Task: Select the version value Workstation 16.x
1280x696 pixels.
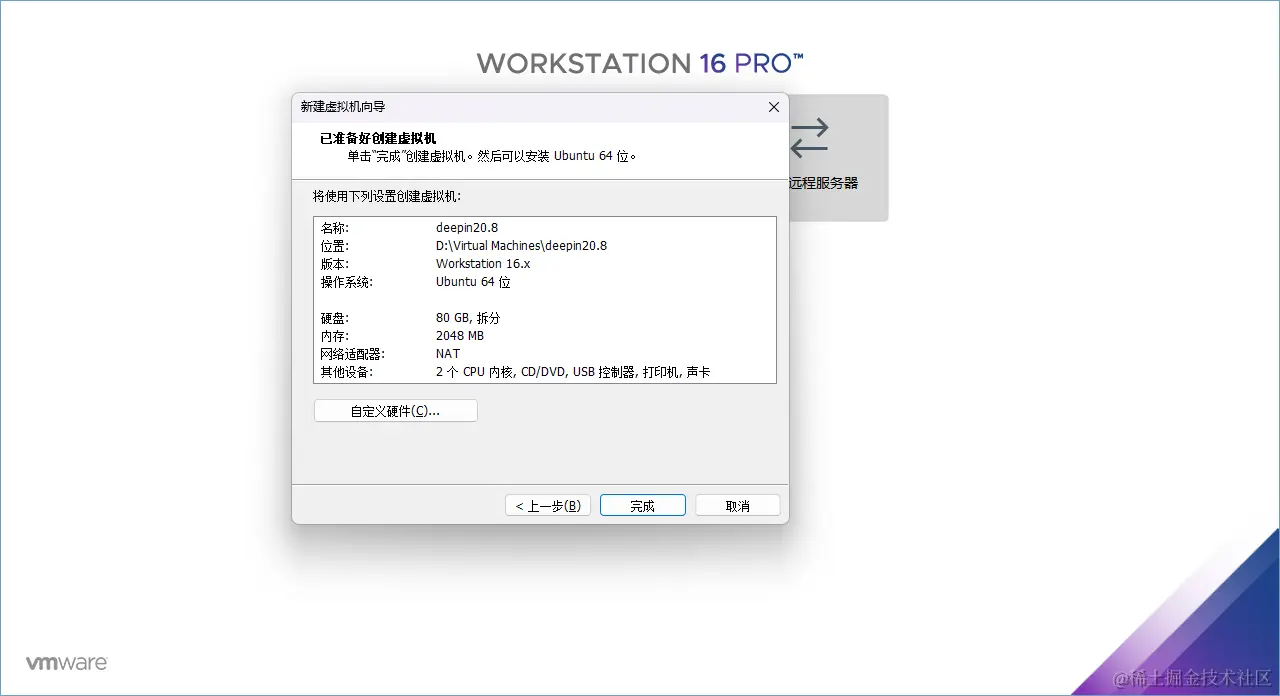Action: coord(483,264)
